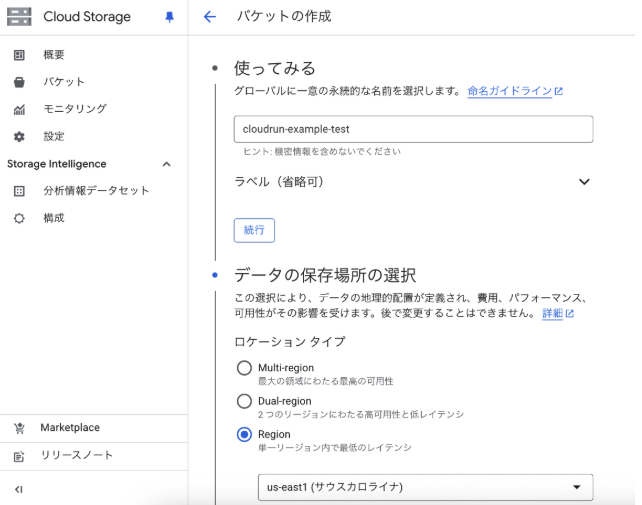Click the ロケーション タイプ label
This screenshot has width=642, height=505.
[290, 342]
